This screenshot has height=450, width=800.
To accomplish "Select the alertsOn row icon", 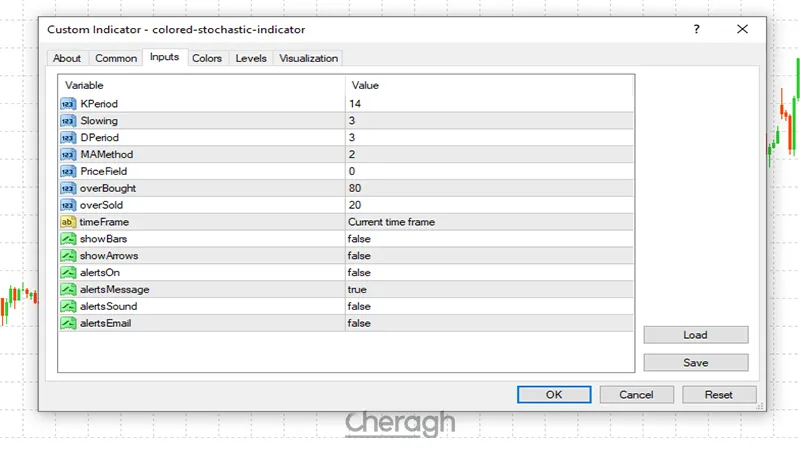I will click(68, 273).
